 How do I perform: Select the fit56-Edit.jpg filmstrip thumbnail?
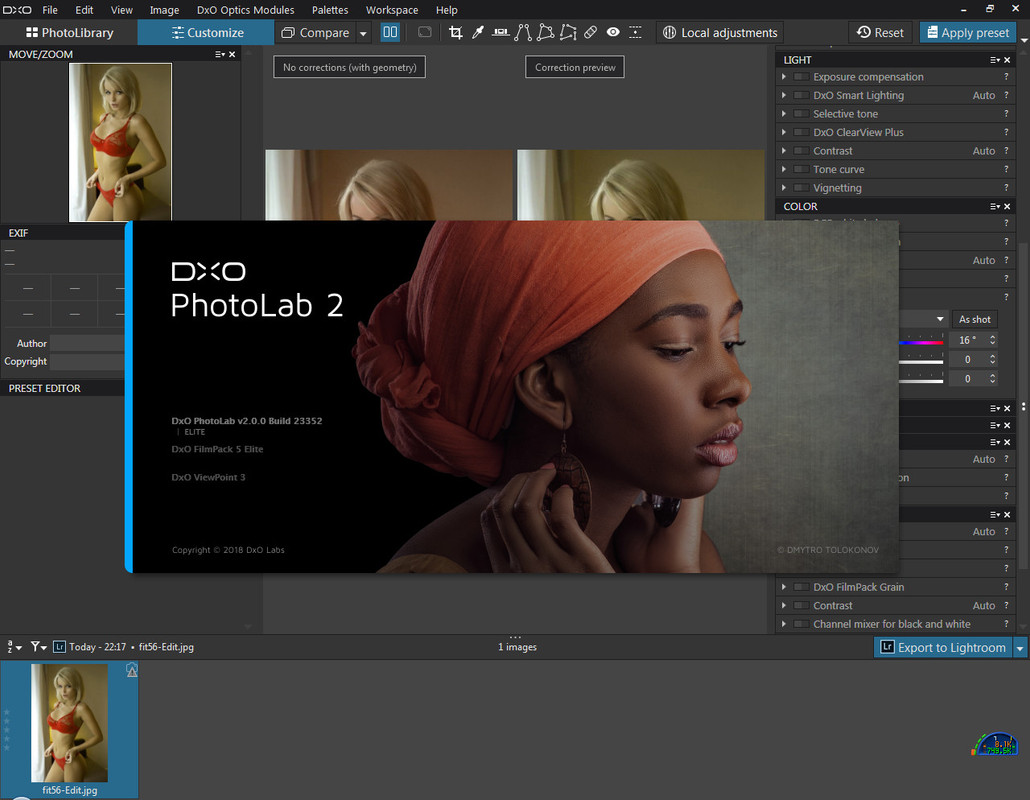click(69, 723)
